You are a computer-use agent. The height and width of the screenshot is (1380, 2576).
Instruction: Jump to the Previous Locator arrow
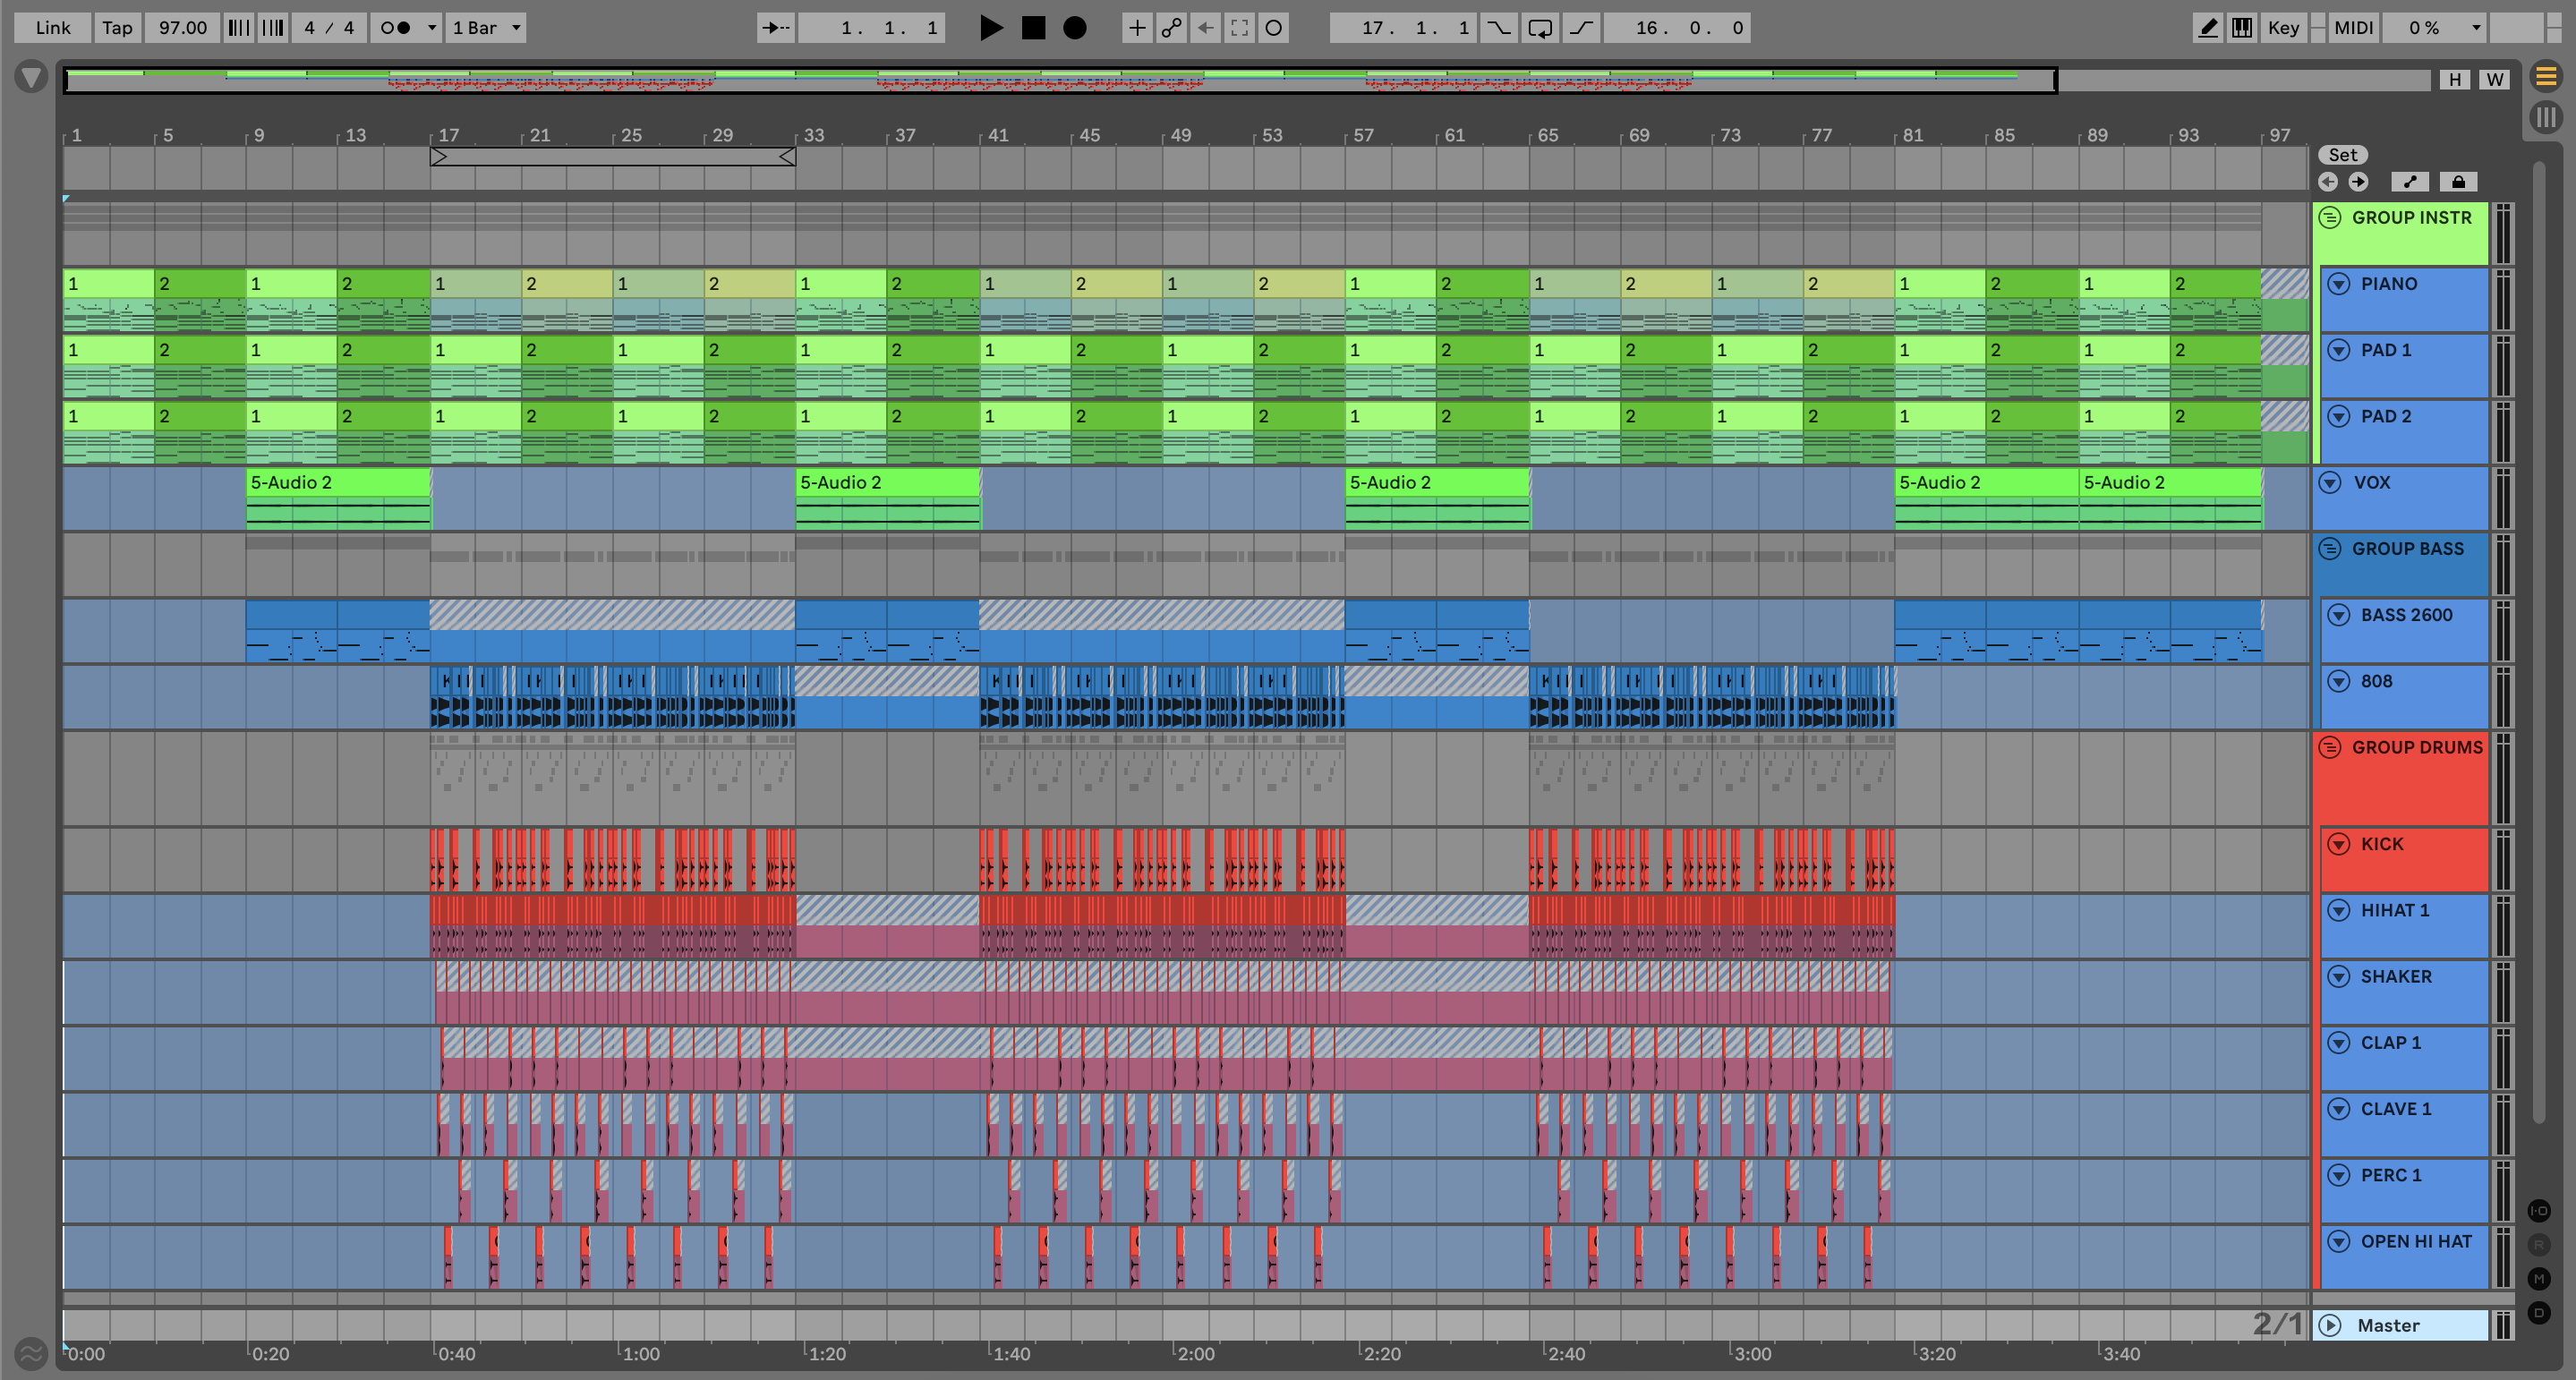pos(2328,182)
